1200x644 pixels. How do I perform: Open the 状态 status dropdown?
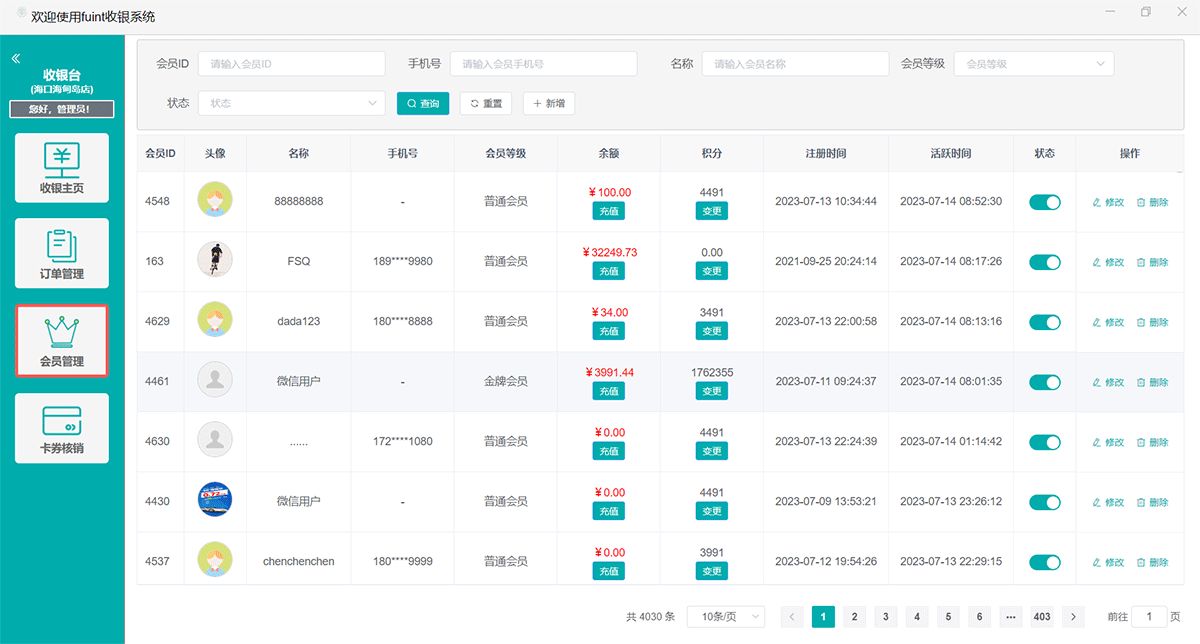click(x=291, y=103)
